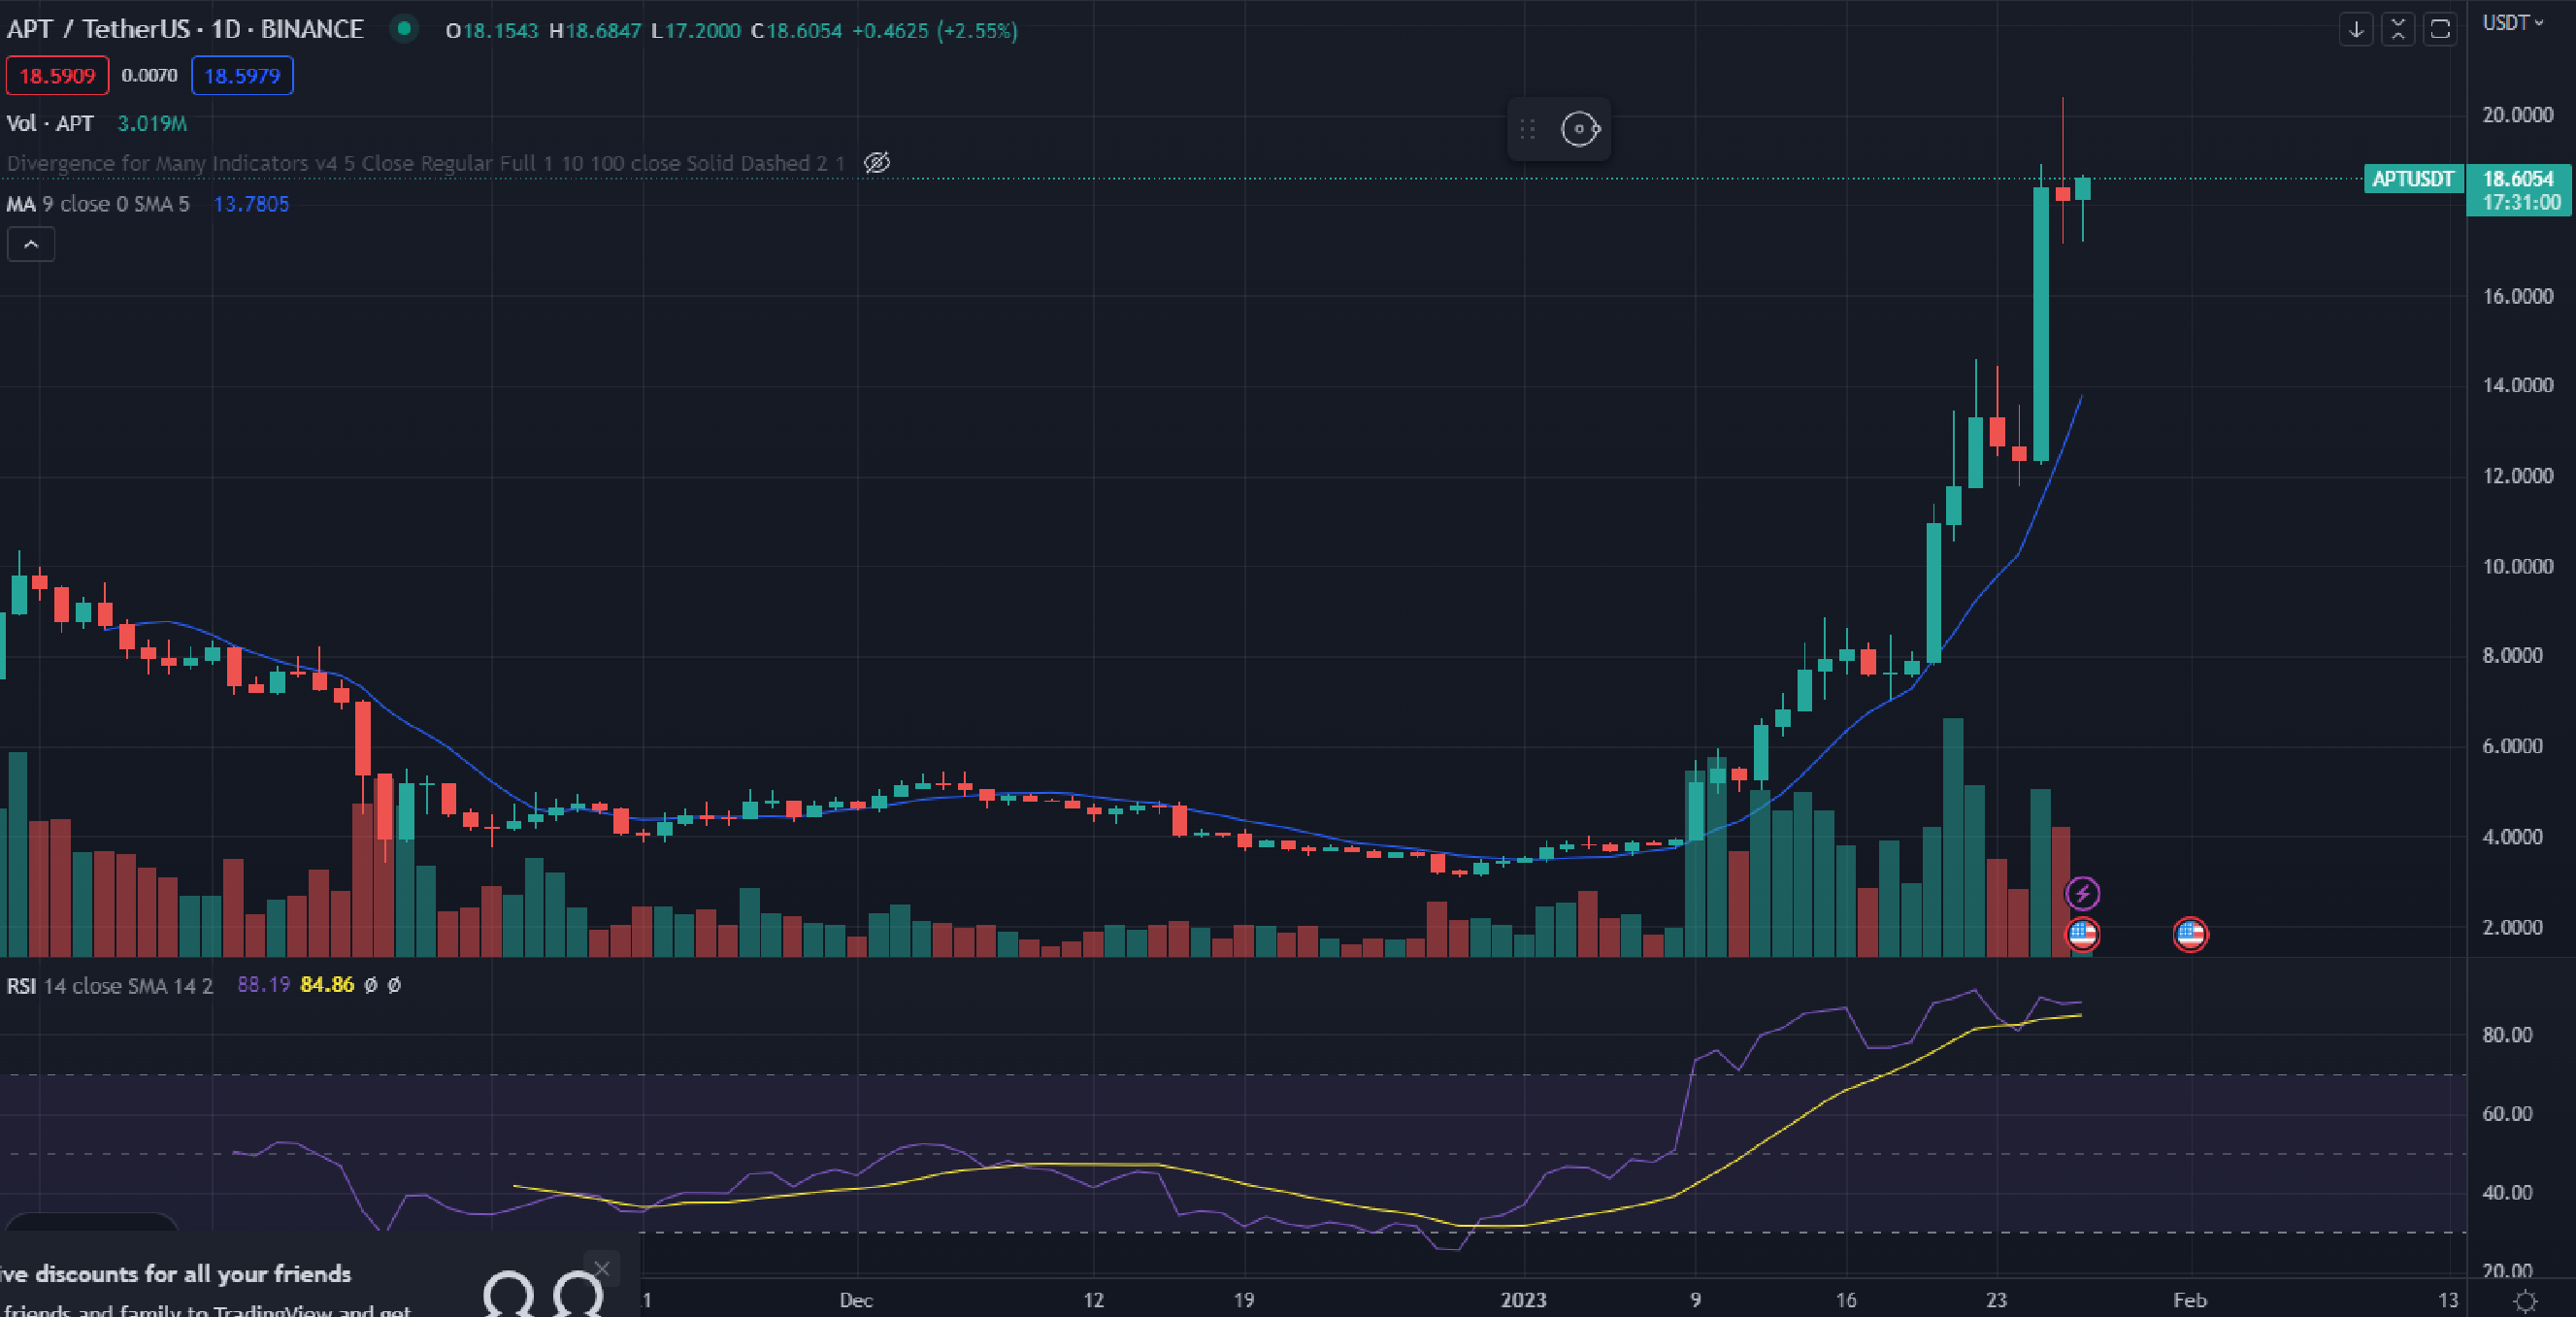Image resolution: width=2576 pixels, height=1317 pixels.
Task: Maximize the chart pane with the frame icon
Action: click(x=2440, y=29)
